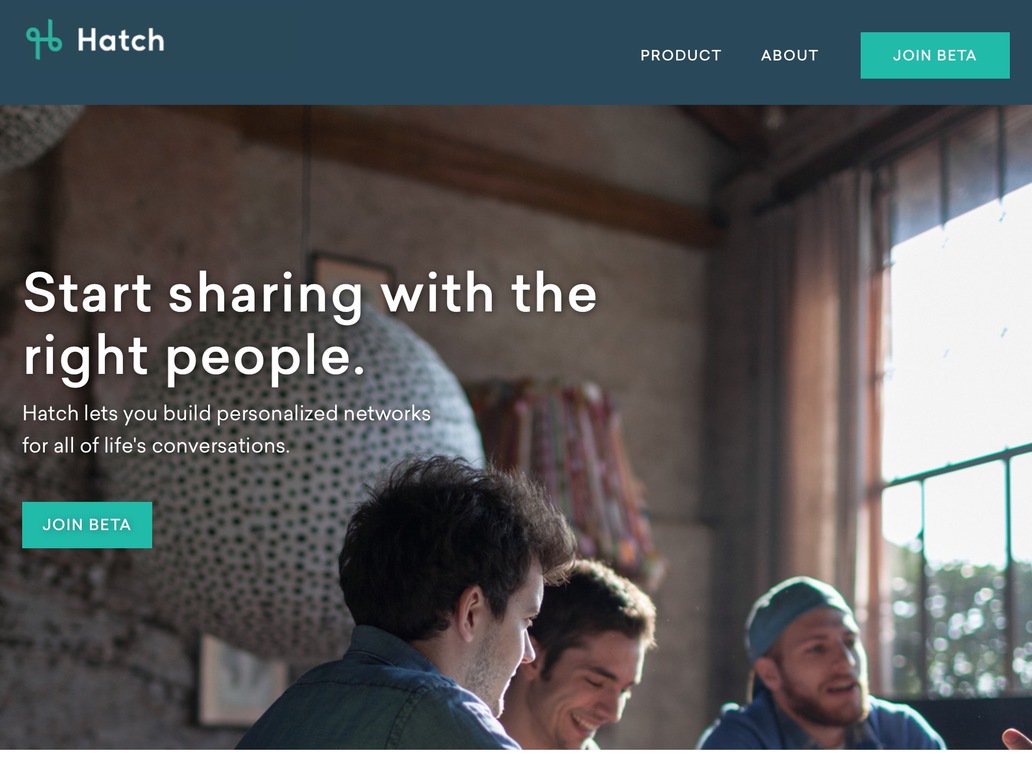
Task: Click the 'right people.' headline line
Action: point(194,357)
